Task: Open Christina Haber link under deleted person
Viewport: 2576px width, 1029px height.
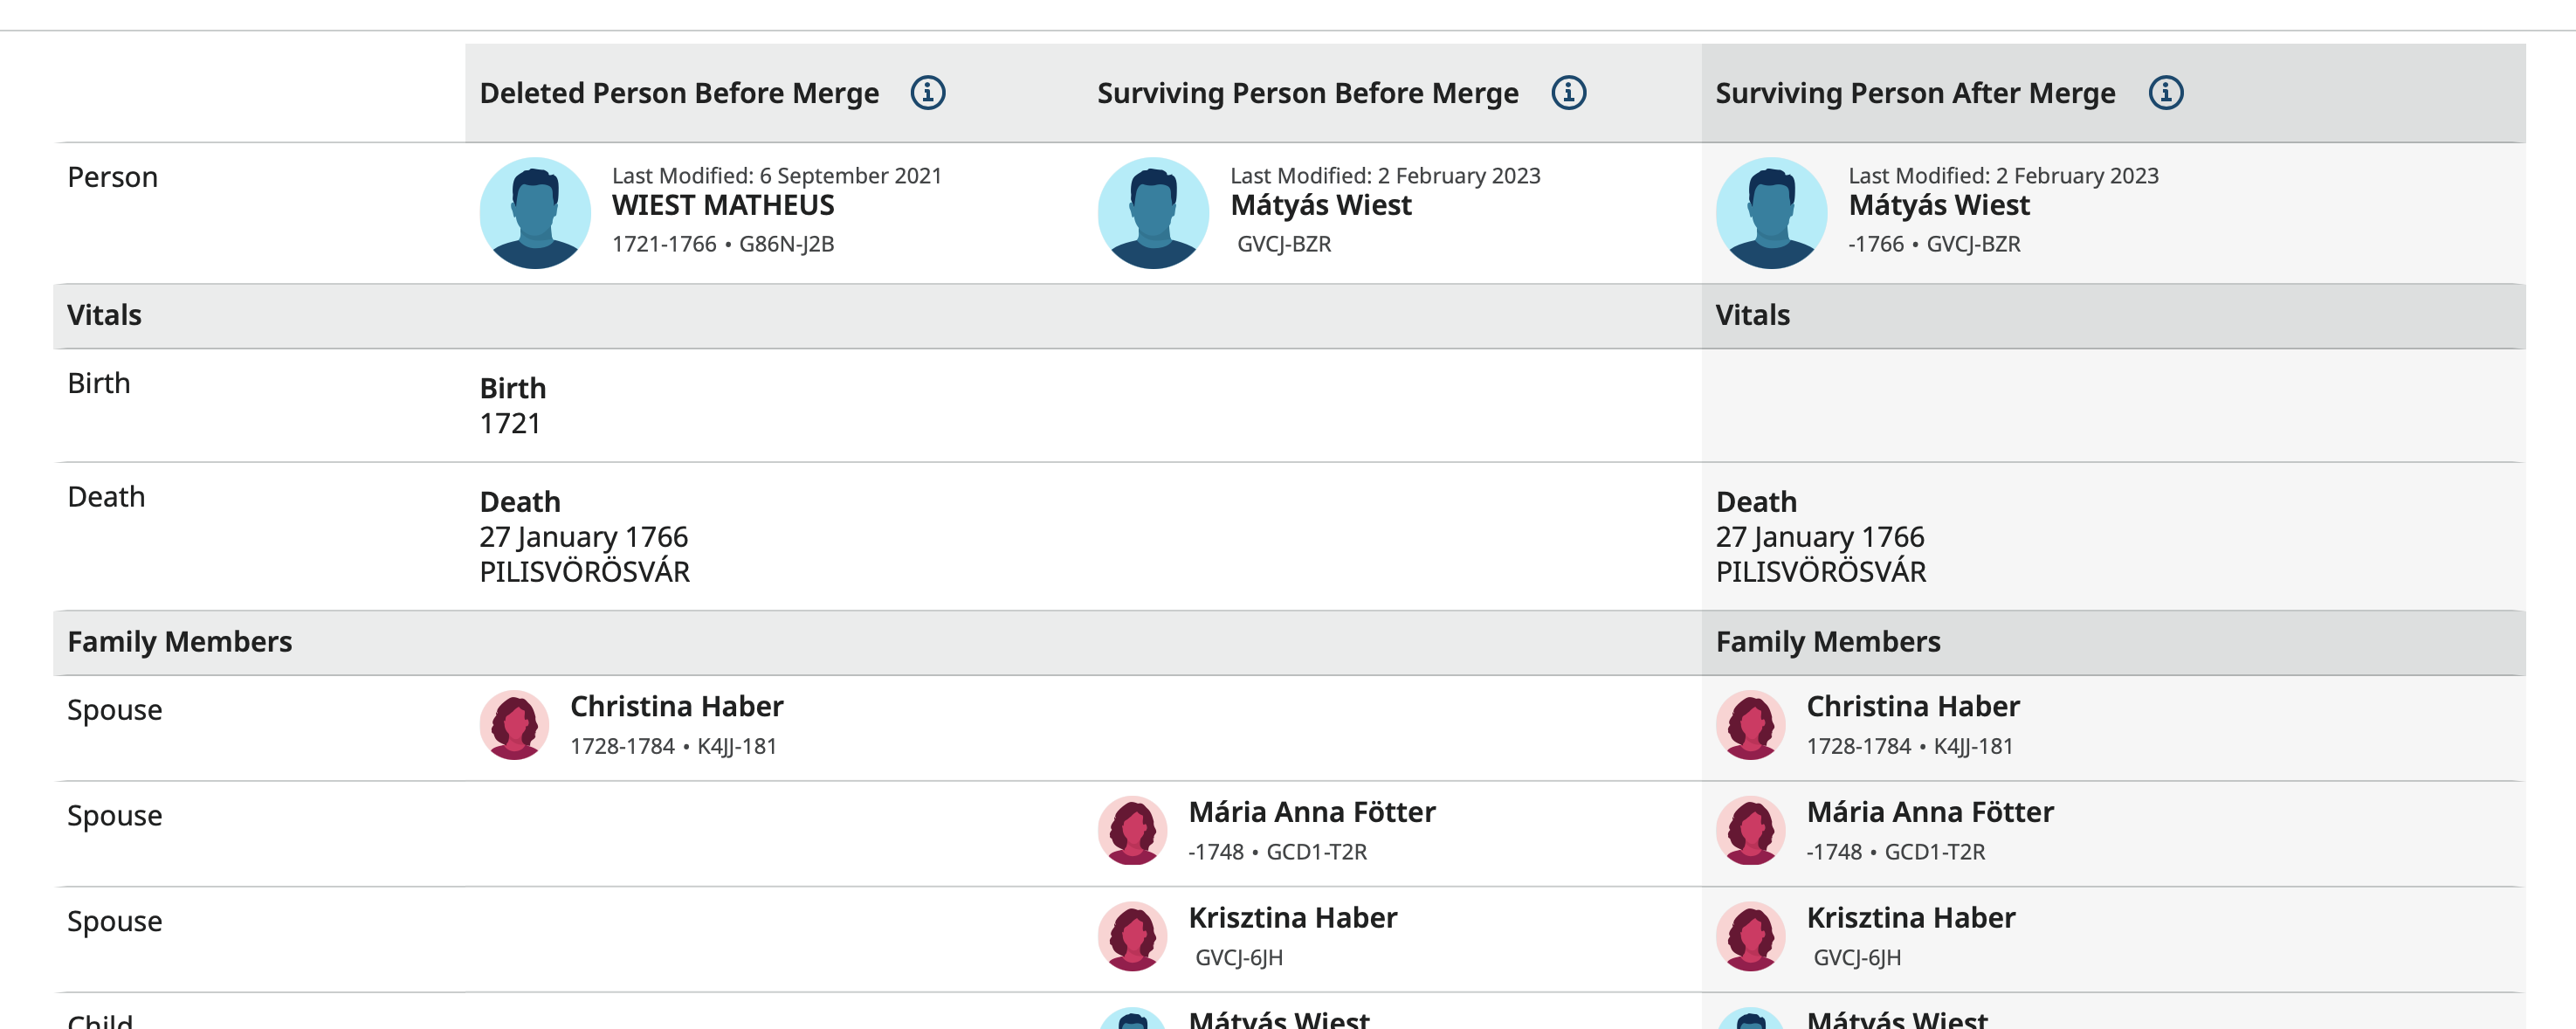Action: (676, 707)
